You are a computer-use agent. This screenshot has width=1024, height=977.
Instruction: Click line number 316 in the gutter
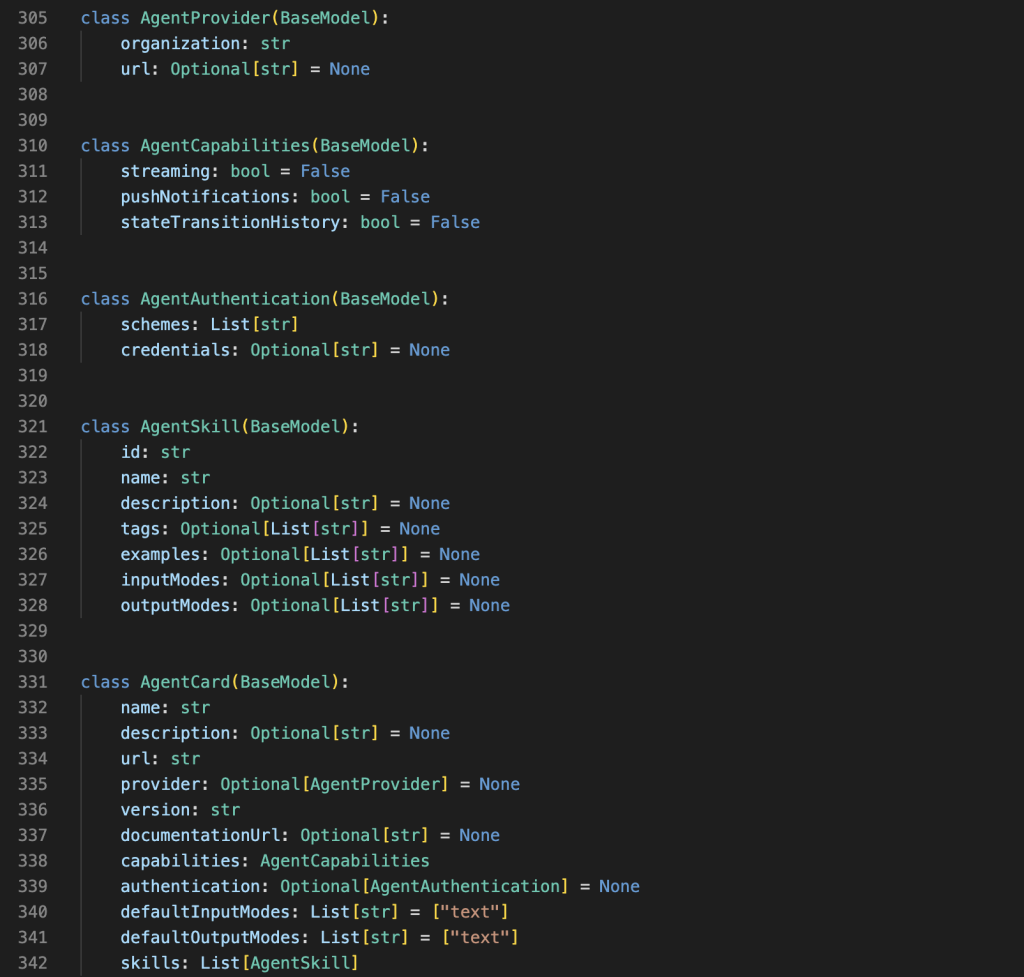coord(33,299)
